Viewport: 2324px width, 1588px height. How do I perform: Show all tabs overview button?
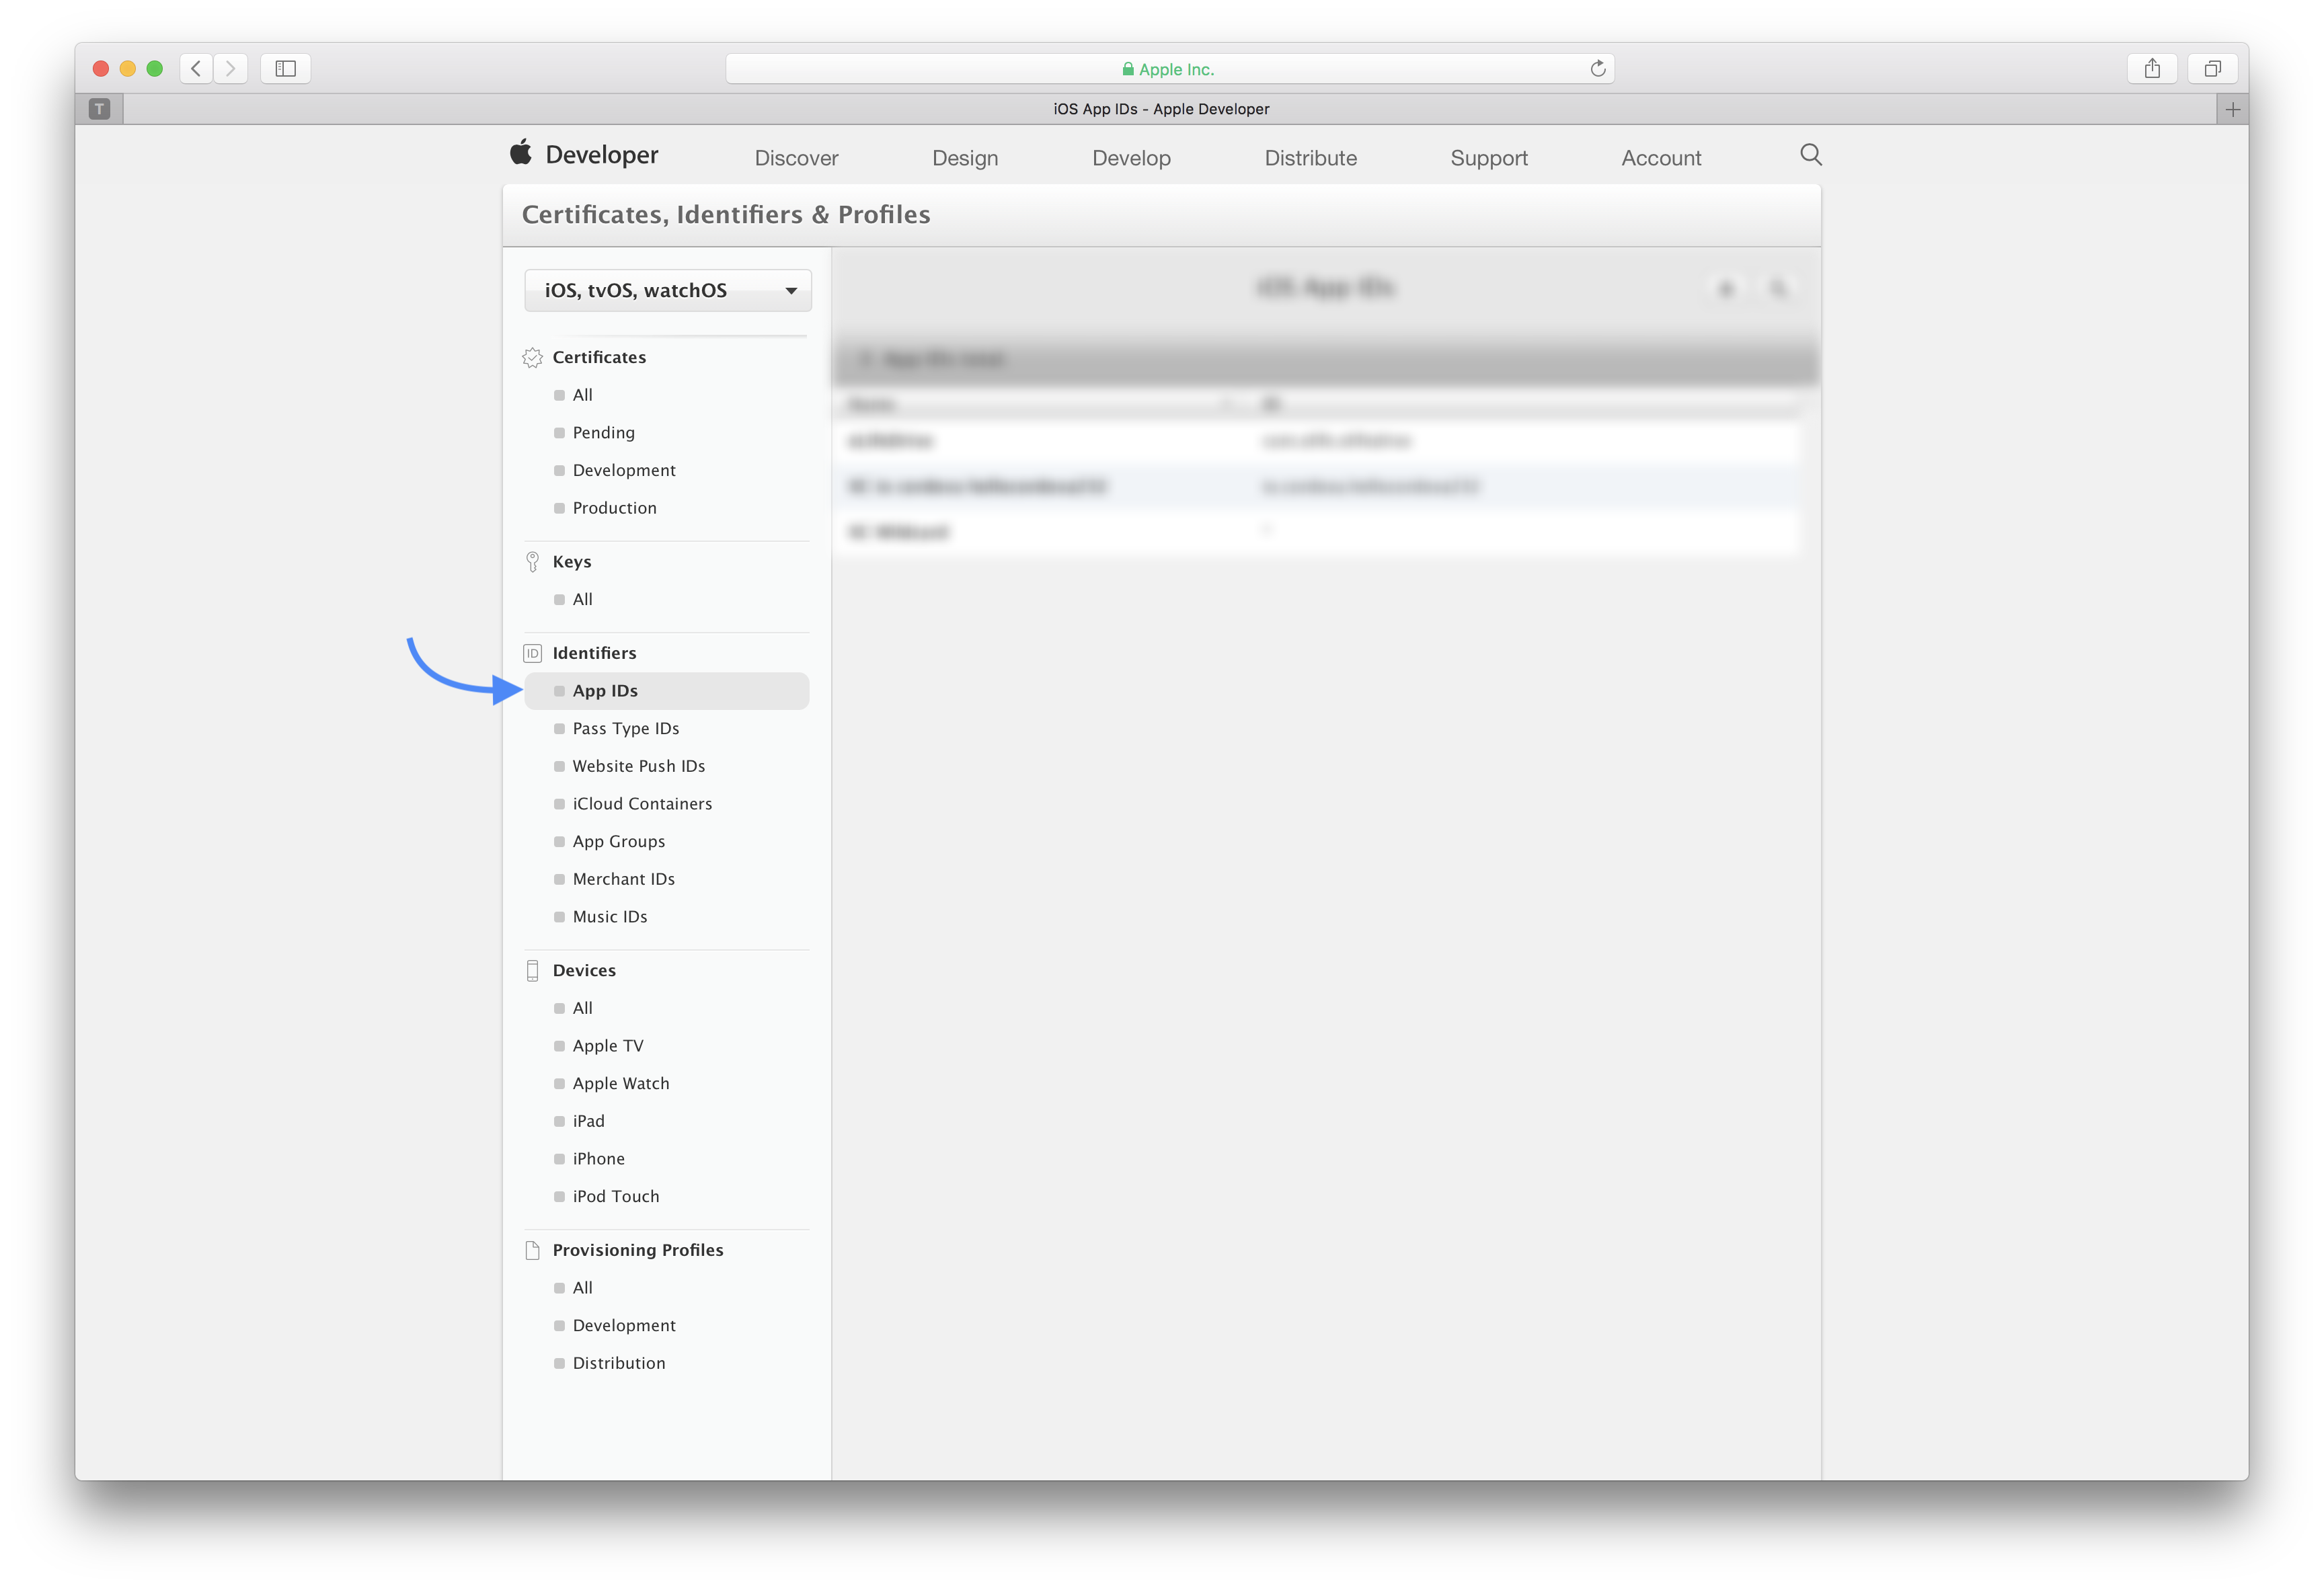click(x=2212, y=68)
